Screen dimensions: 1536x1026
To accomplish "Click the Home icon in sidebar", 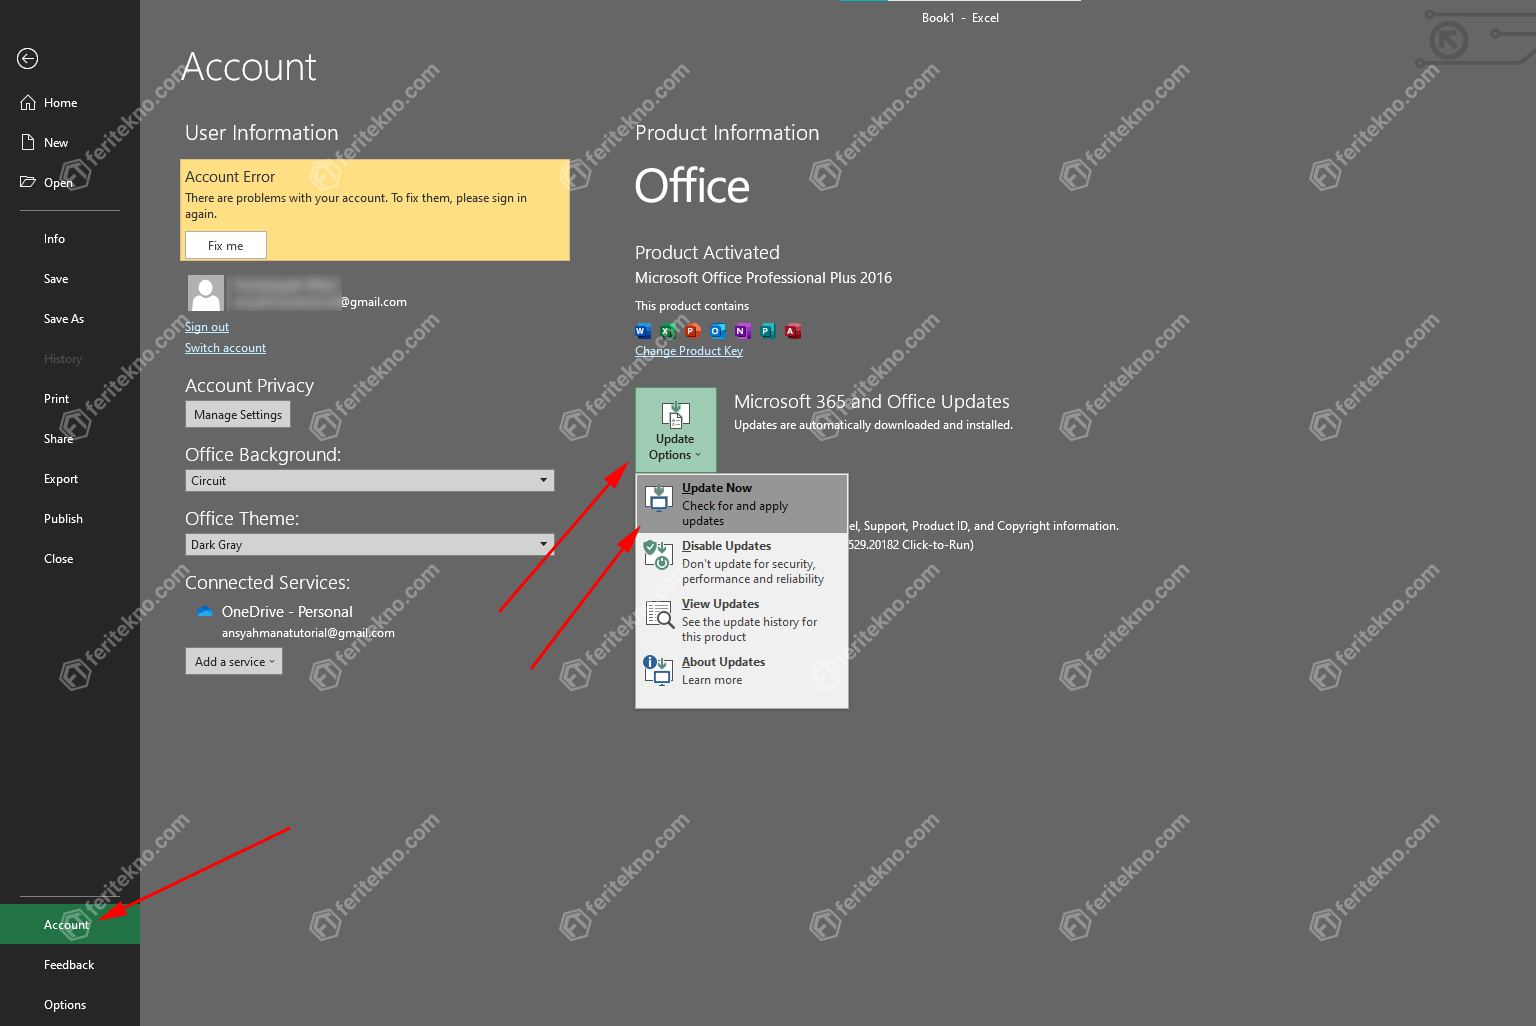I will tap(28, 103).
